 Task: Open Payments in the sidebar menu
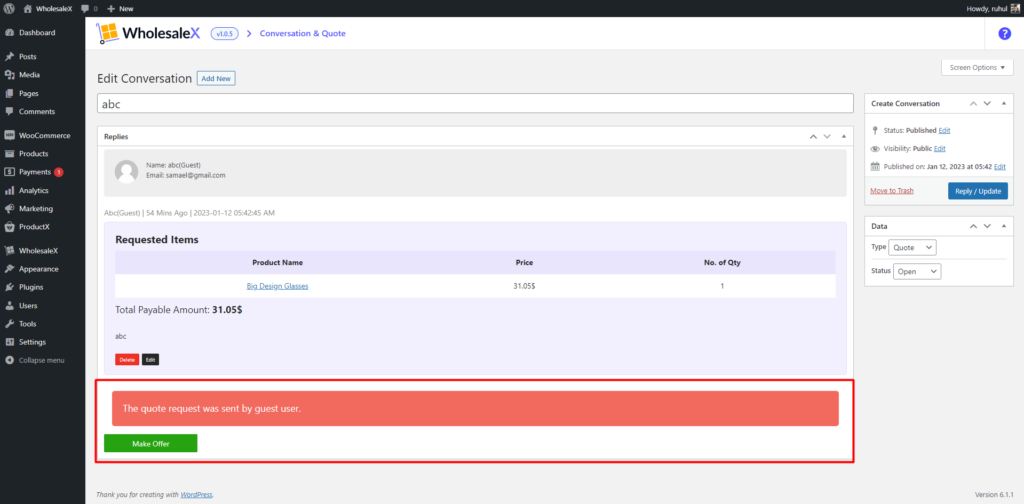click(x=35, y=172)
